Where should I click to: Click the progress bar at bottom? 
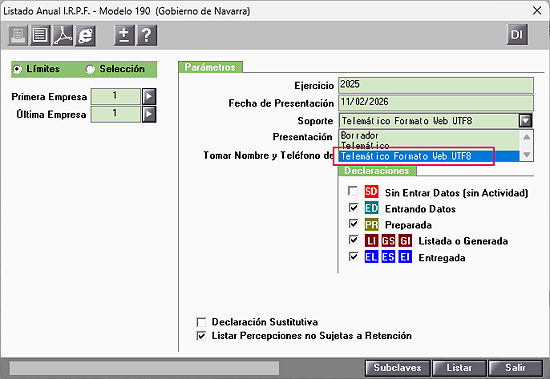(144, 368)
